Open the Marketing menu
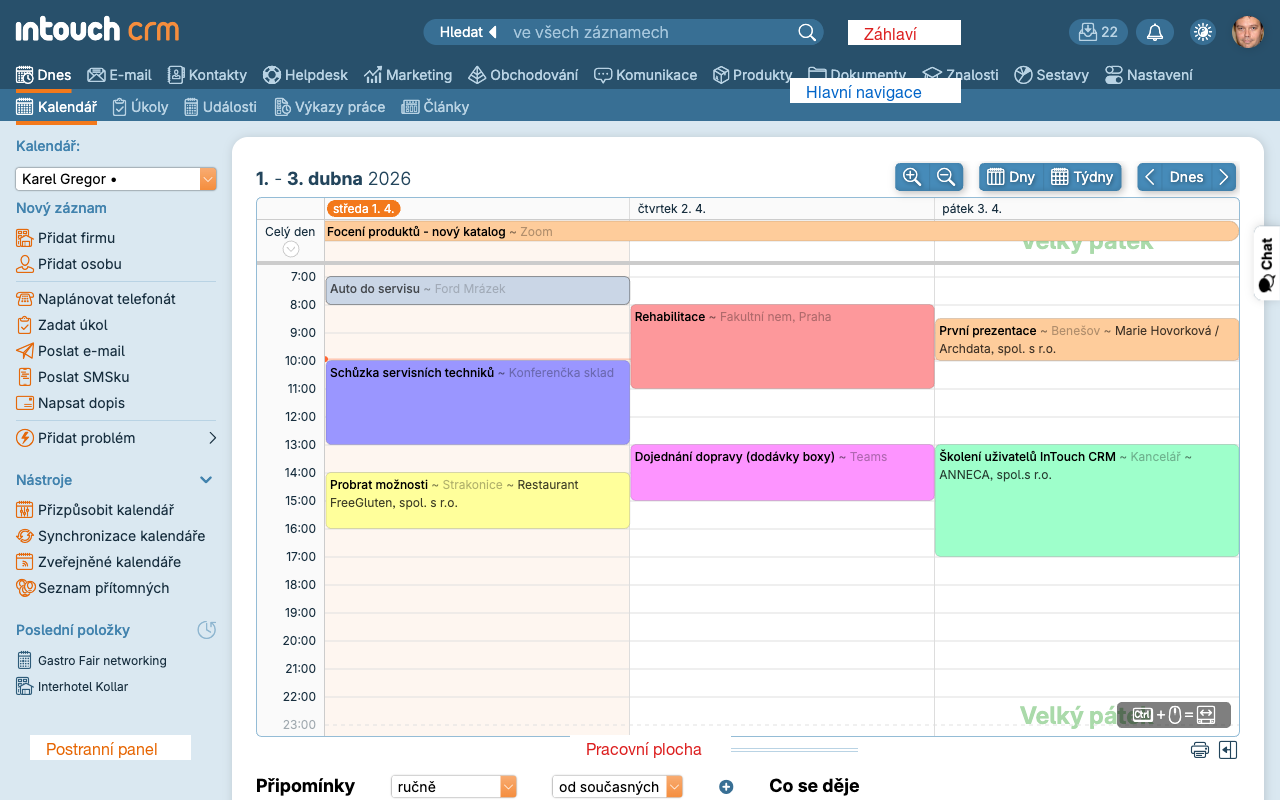The image size is (1280, 800). (x=409, y=74)
